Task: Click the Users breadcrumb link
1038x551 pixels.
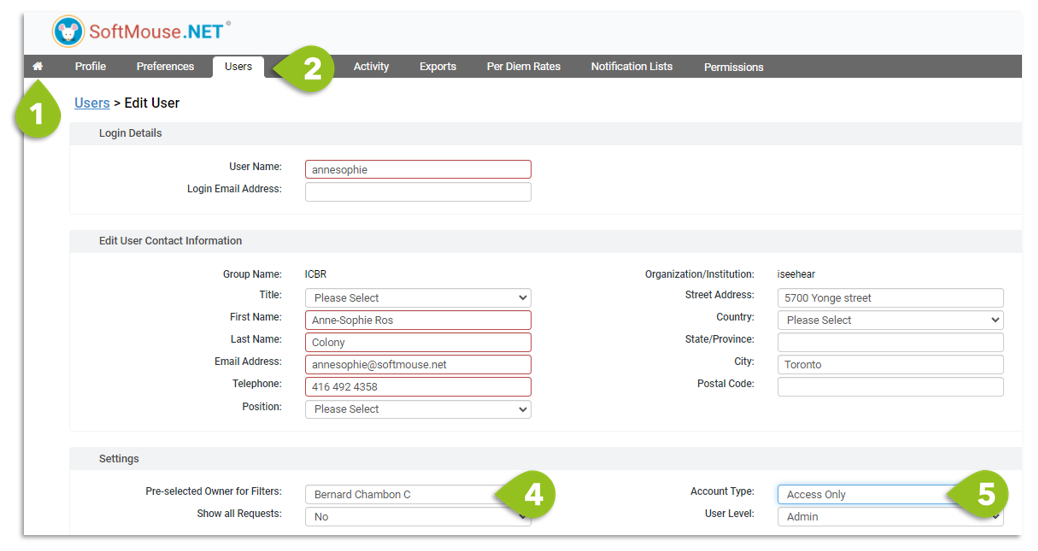Action: pyautogui.click(x=92, y=103)
